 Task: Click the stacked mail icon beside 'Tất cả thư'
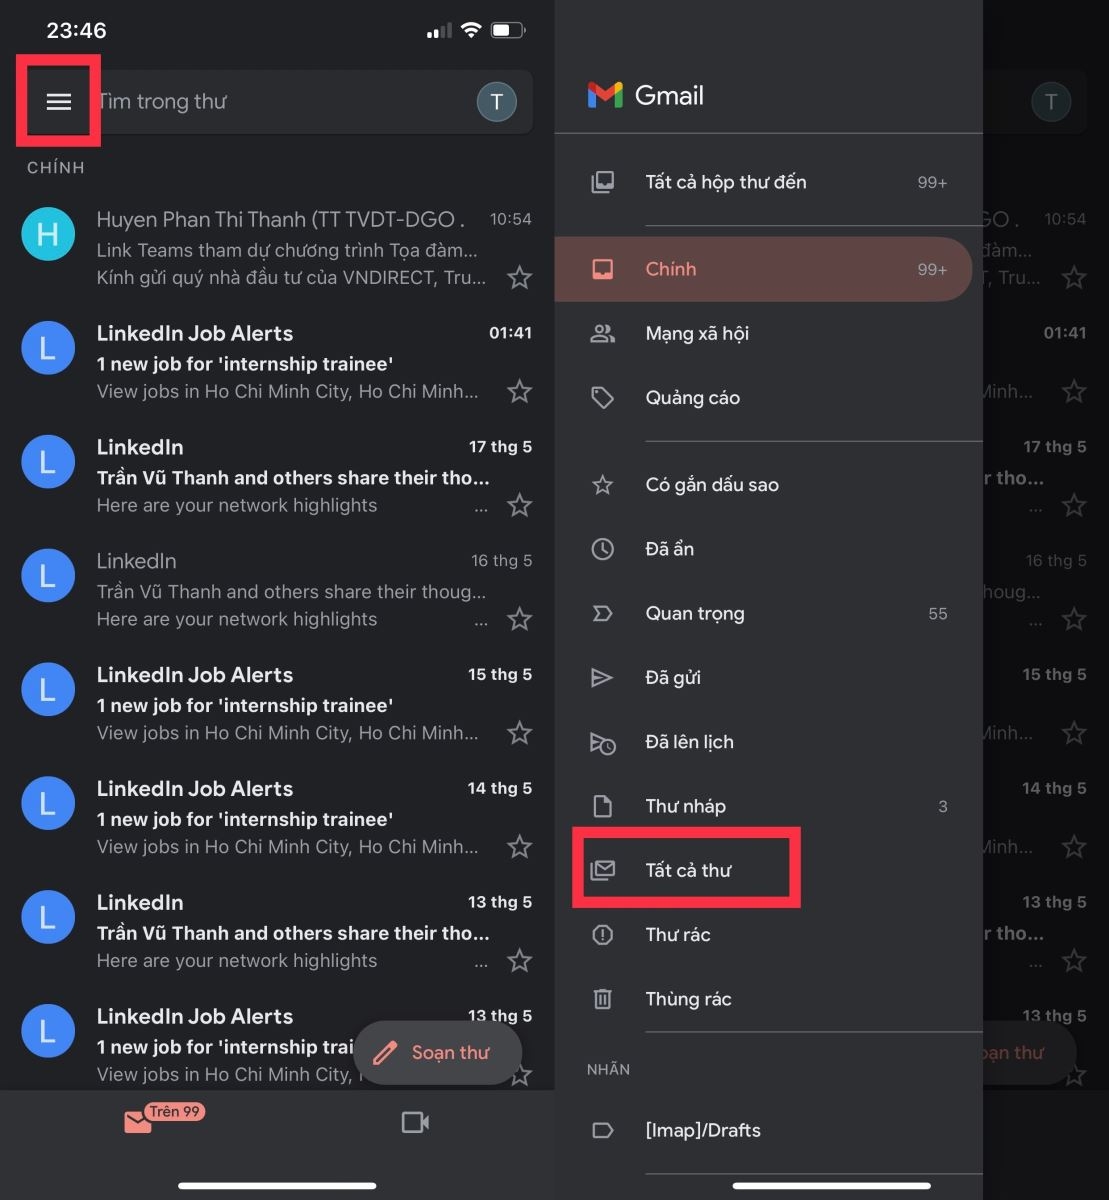602,870
